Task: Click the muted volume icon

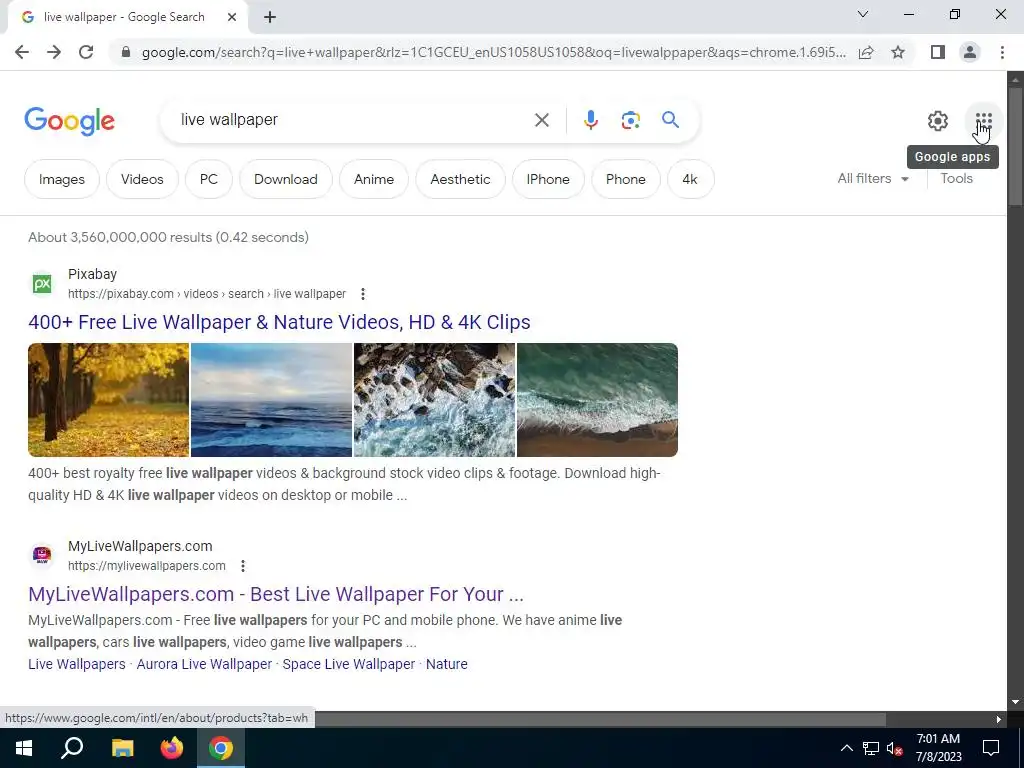Action: pos(894,748)
